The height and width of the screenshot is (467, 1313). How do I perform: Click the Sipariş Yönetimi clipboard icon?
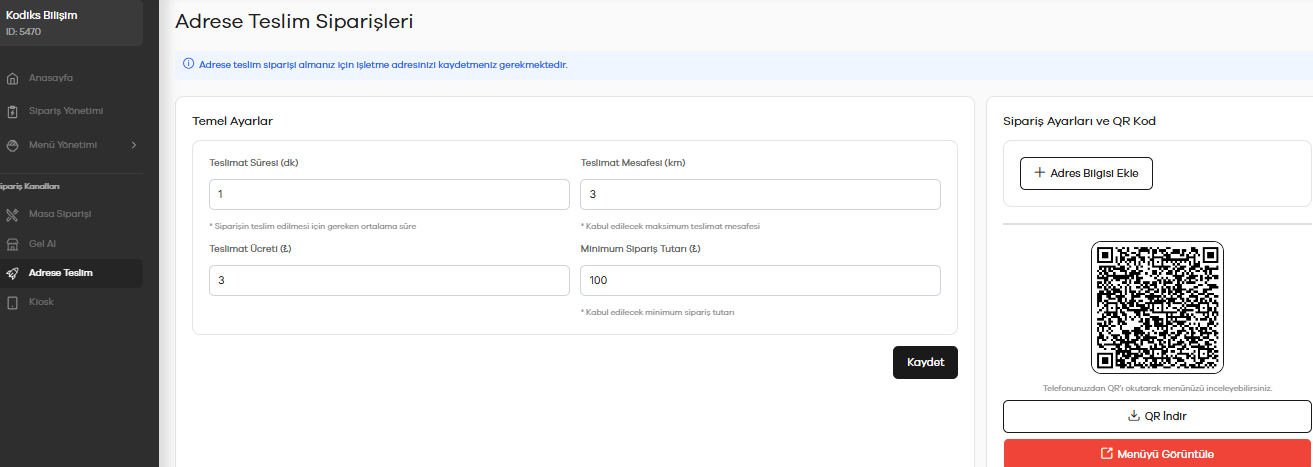coord(12,112)
